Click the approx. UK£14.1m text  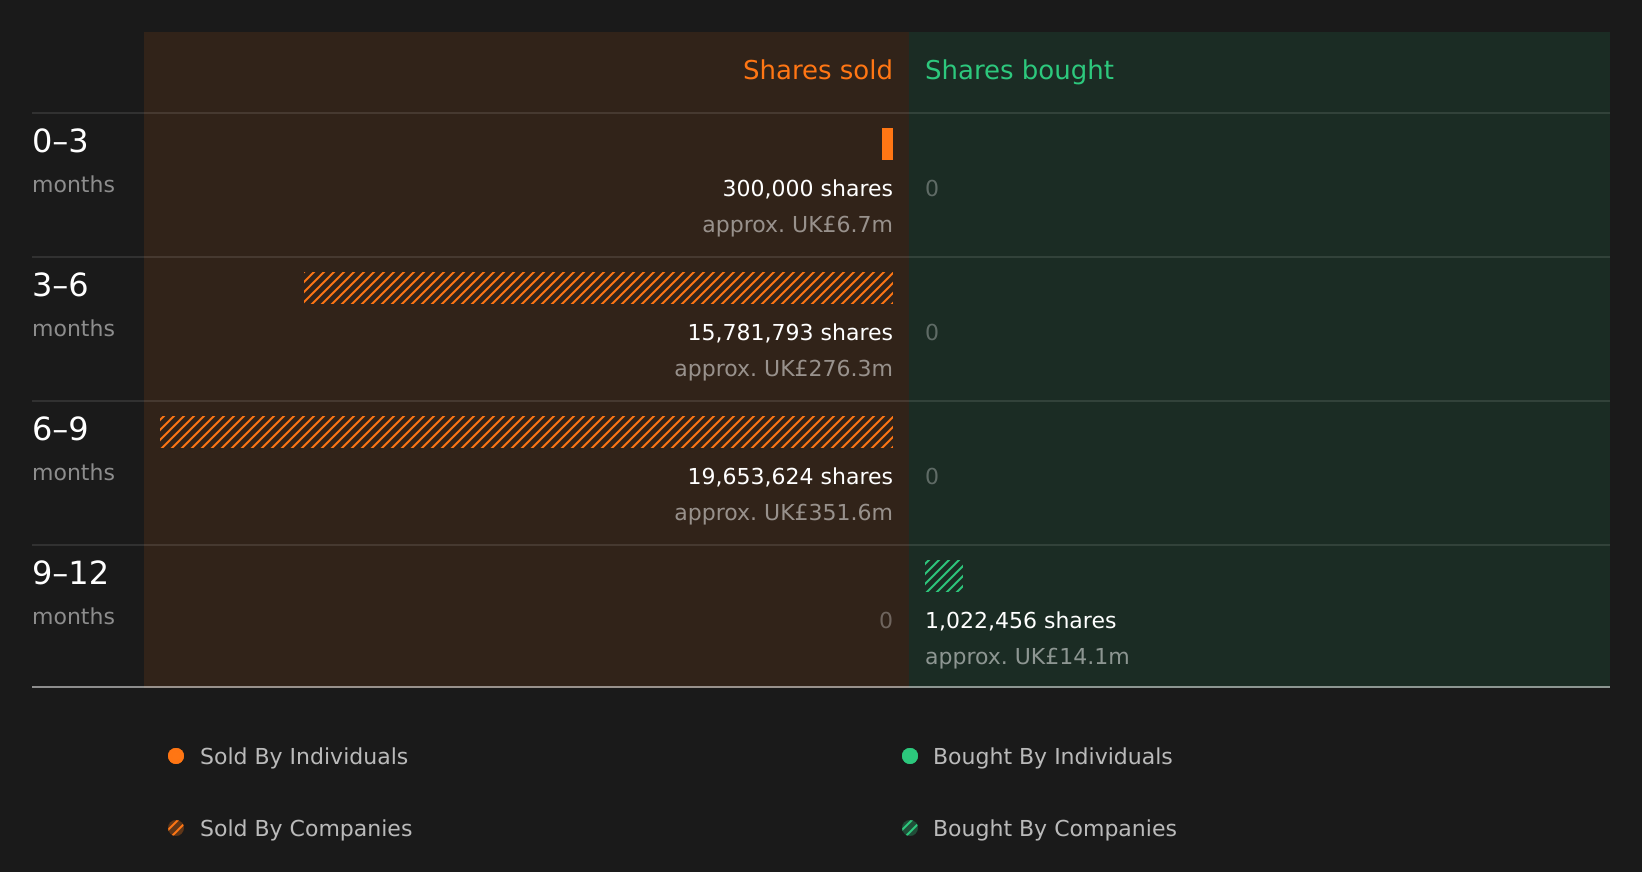(1027, 656)
